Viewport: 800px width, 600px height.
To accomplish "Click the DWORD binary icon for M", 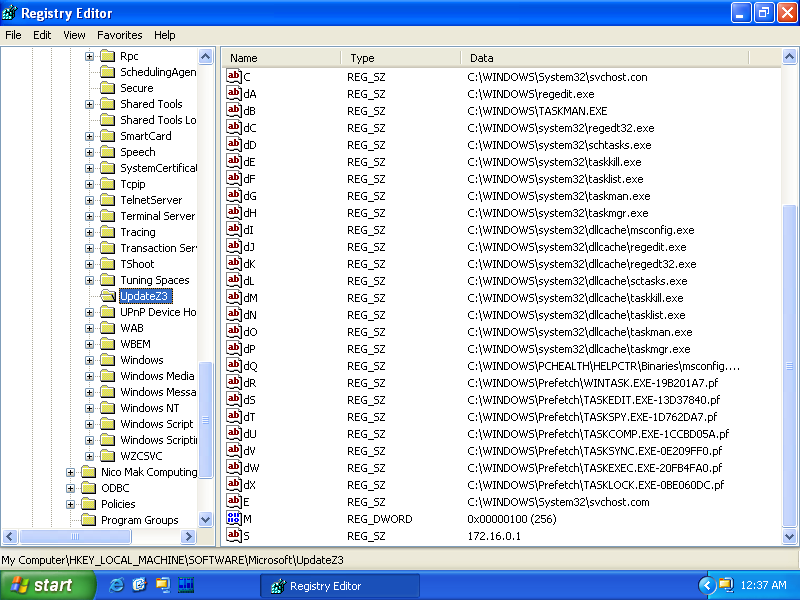I will (x=234, y=518).
